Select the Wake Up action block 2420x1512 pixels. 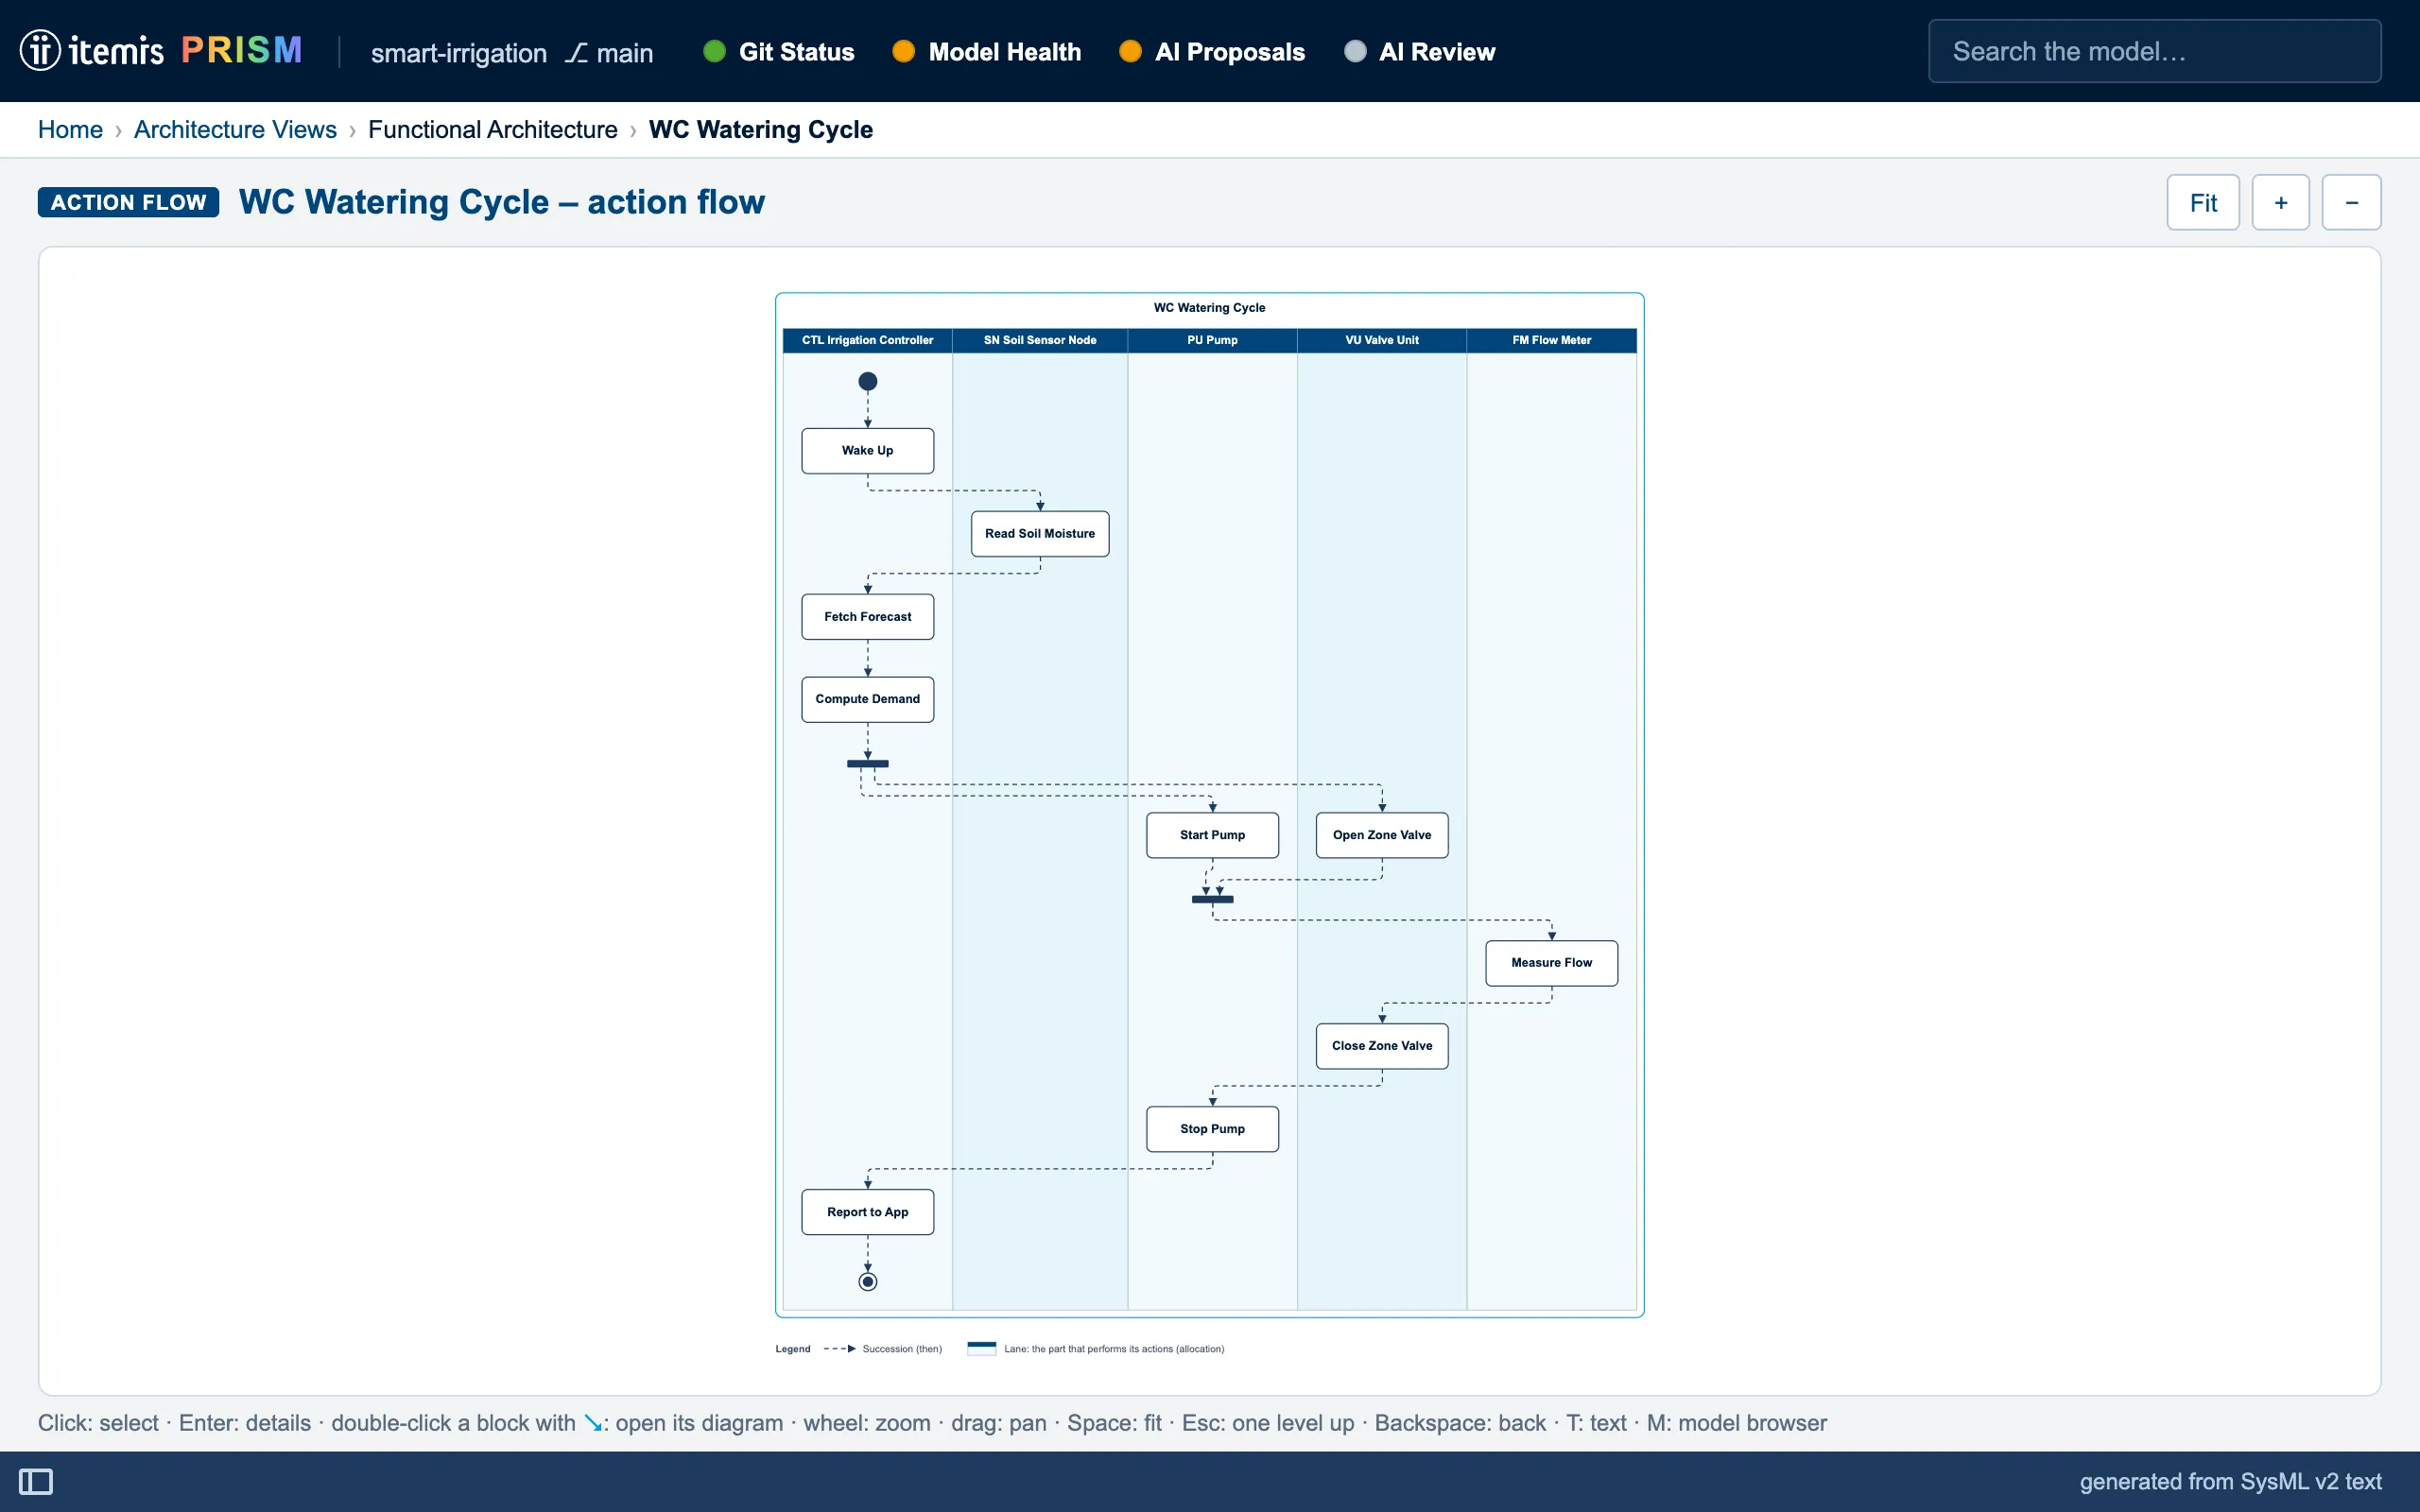coord(868,451)
